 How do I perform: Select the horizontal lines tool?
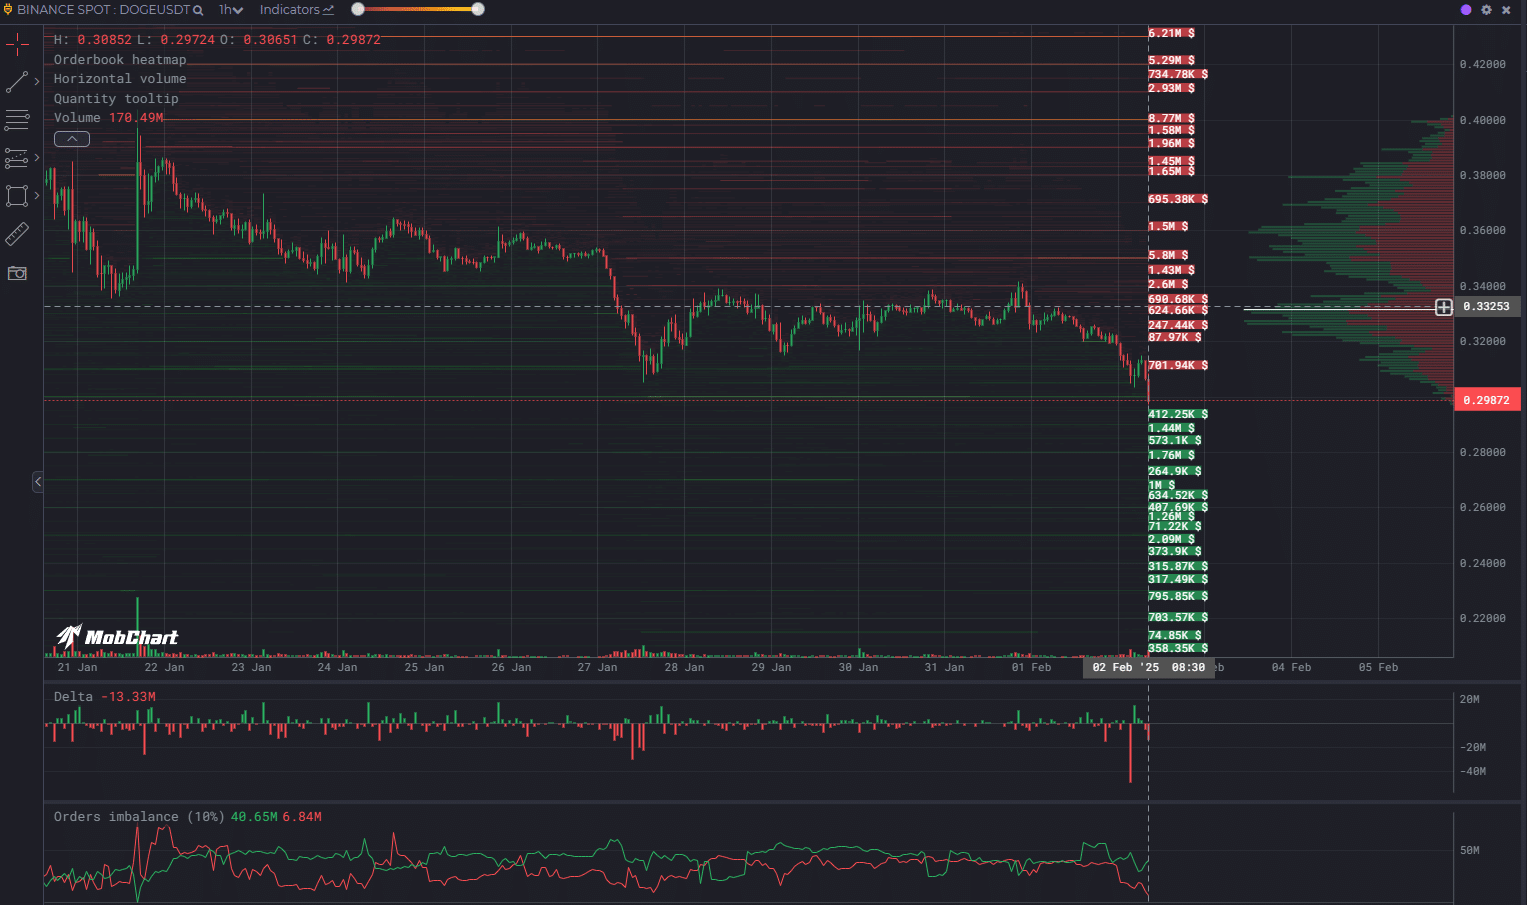(x=17, y=120)
